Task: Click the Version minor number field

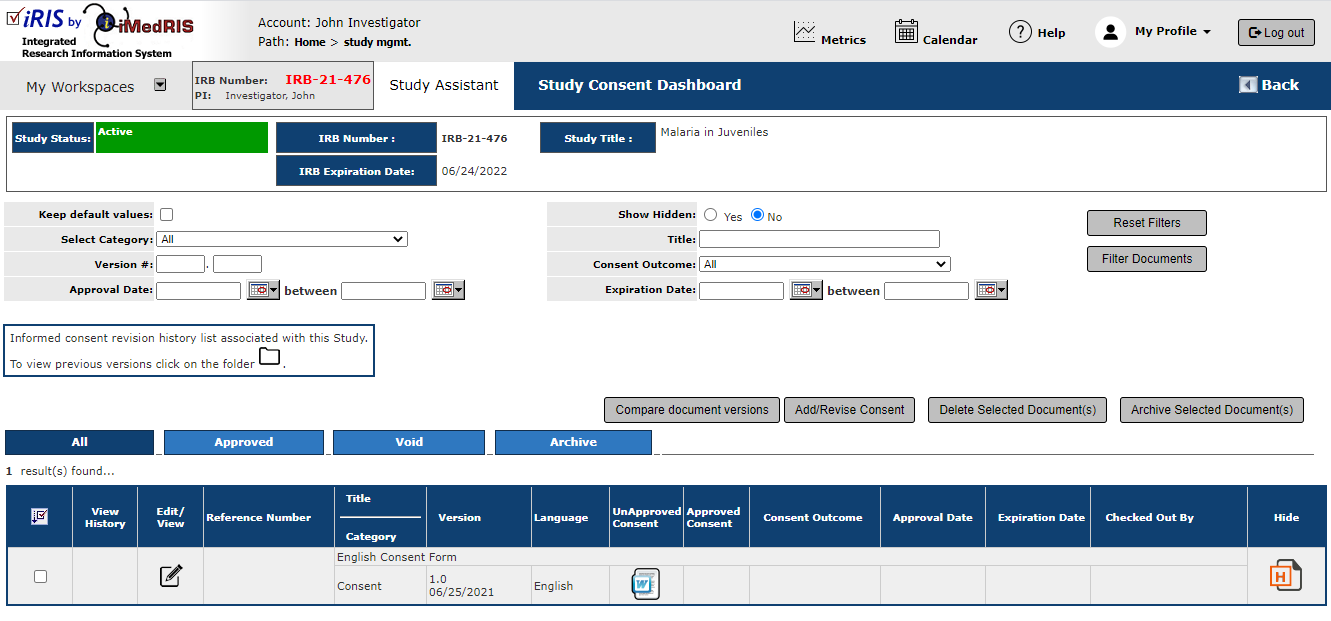Action: click(237, 264)
